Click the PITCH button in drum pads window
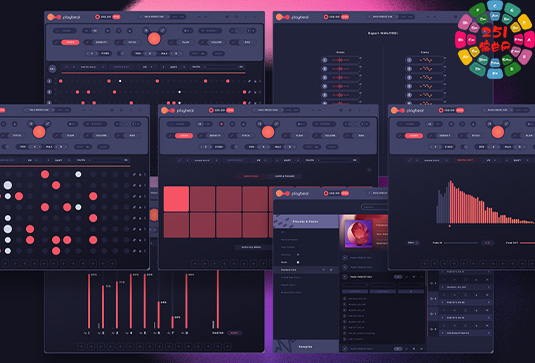The image size is (535, 363). click(246, 136)
